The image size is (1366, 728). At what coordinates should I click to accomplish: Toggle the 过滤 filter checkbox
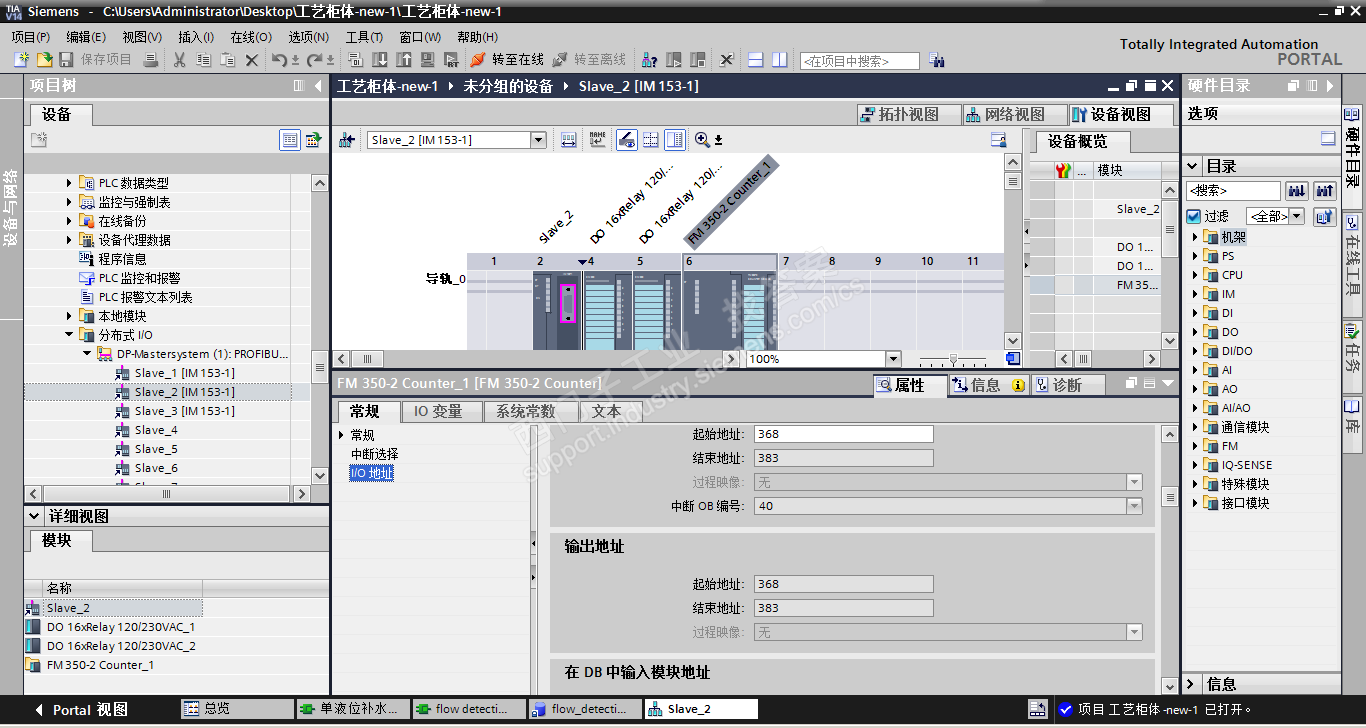(1193, 216)
